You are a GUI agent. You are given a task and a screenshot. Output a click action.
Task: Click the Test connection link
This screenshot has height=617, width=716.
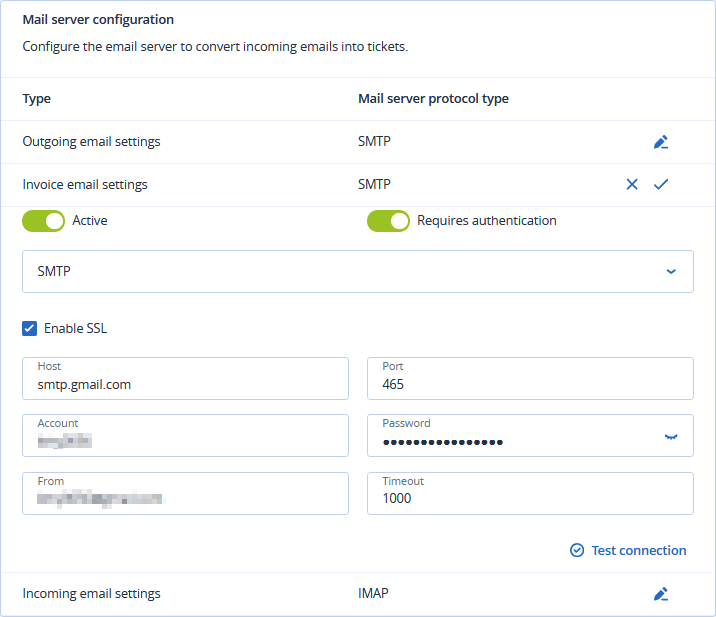point(638,550)
